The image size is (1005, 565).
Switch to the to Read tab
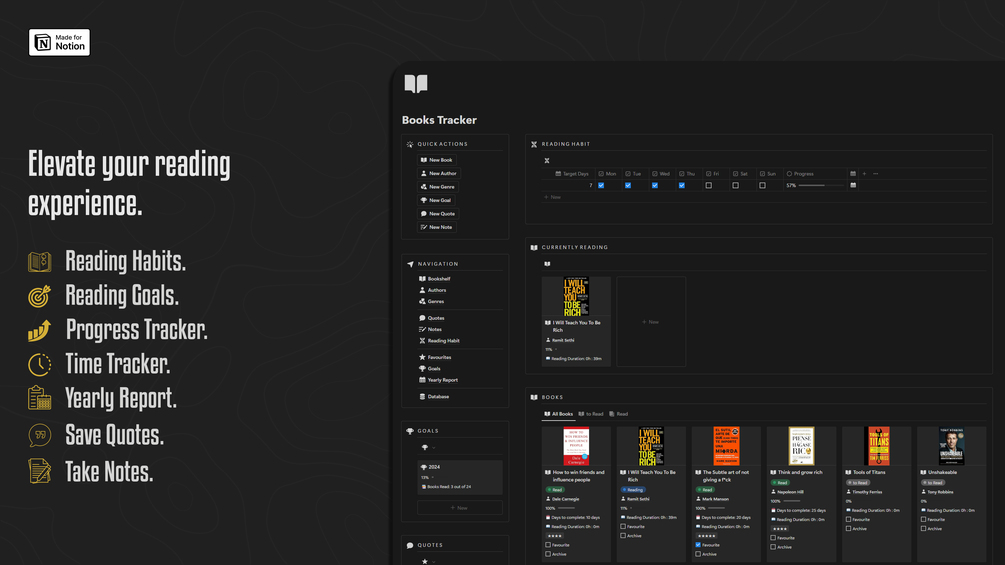click(x=591, y=414)
